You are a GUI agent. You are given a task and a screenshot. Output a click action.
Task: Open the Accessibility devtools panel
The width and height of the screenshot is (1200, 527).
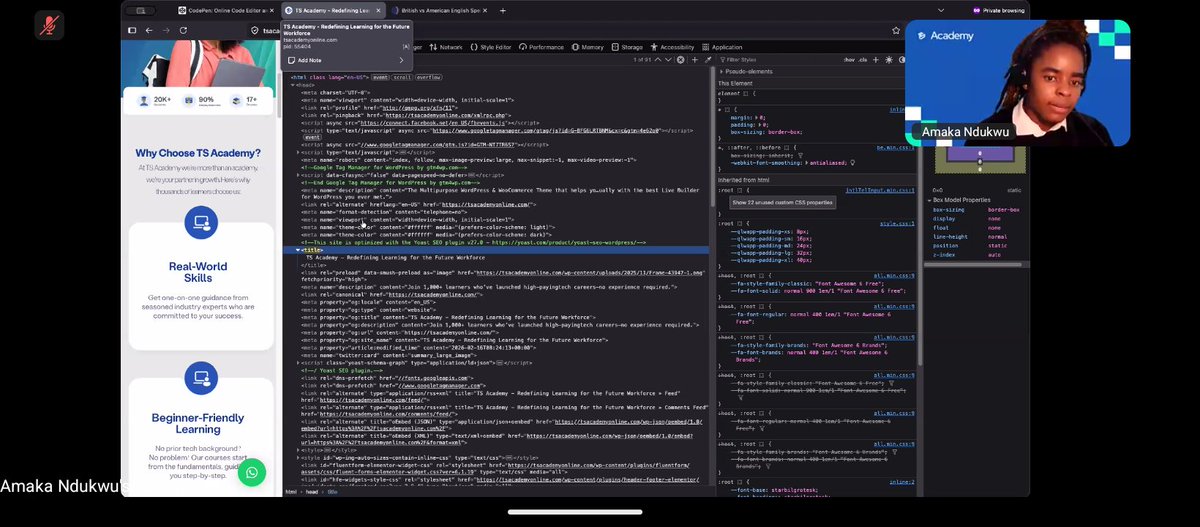[x=671, y=47]
